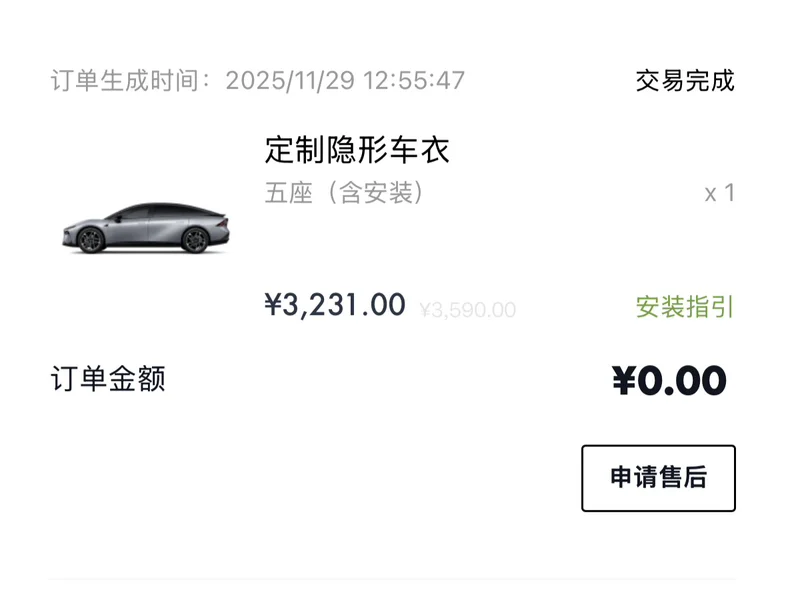
Task: Click the ¥3,231.00 discounted price
Action: (335, 305)
